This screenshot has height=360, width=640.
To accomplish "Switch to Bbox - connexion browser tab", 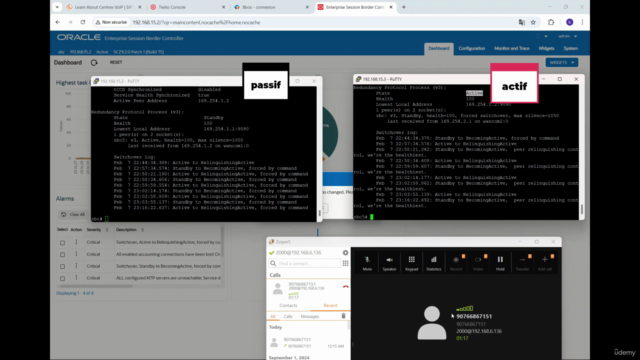I will point(271,7).
